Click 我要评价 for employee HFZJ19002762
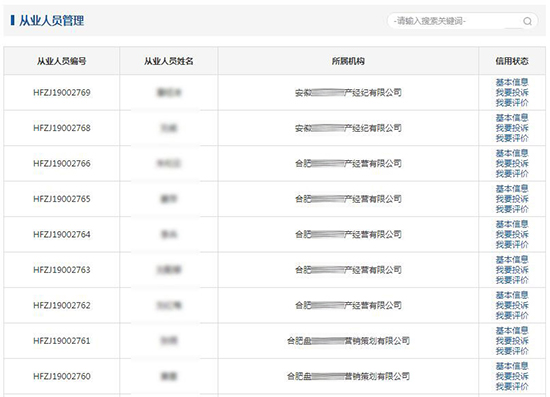Screen dimensions: 550x397 512,315
